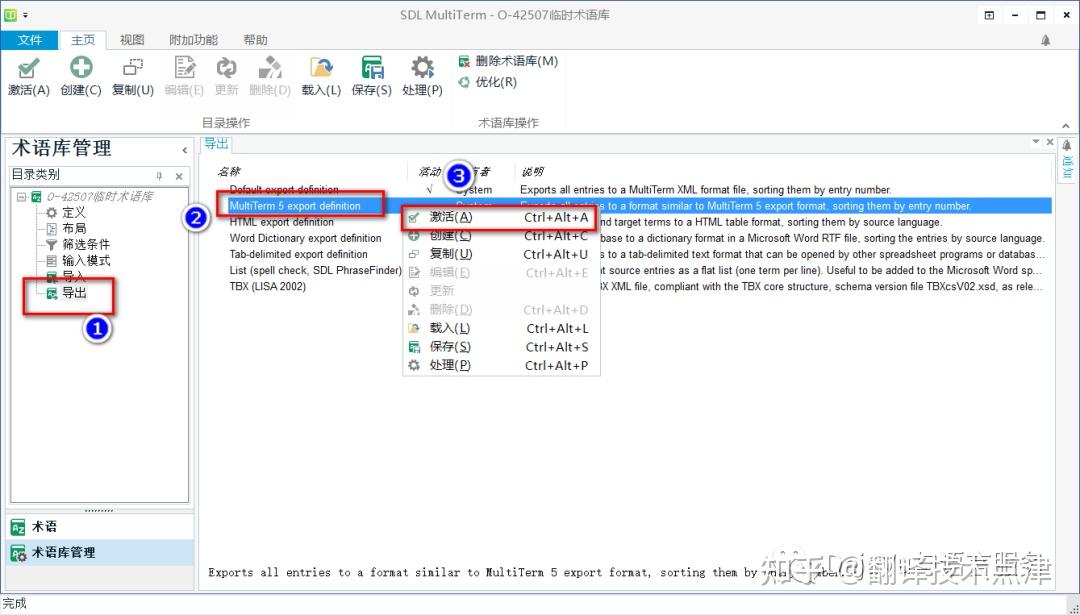1080x615 pixels.
Task: Click the 保存(S) icon in 目录操作 group
Action: 372,75
